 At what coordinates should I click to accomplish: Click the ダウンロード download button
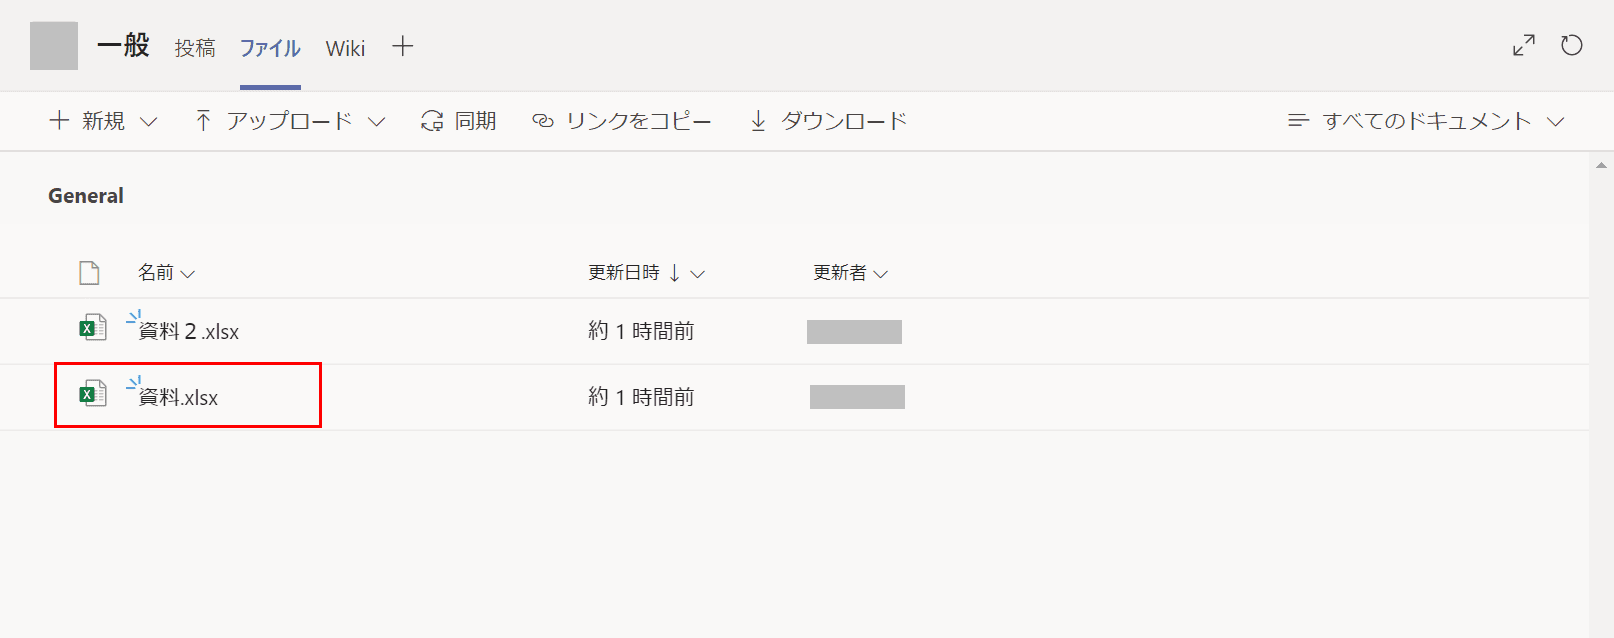828,121
